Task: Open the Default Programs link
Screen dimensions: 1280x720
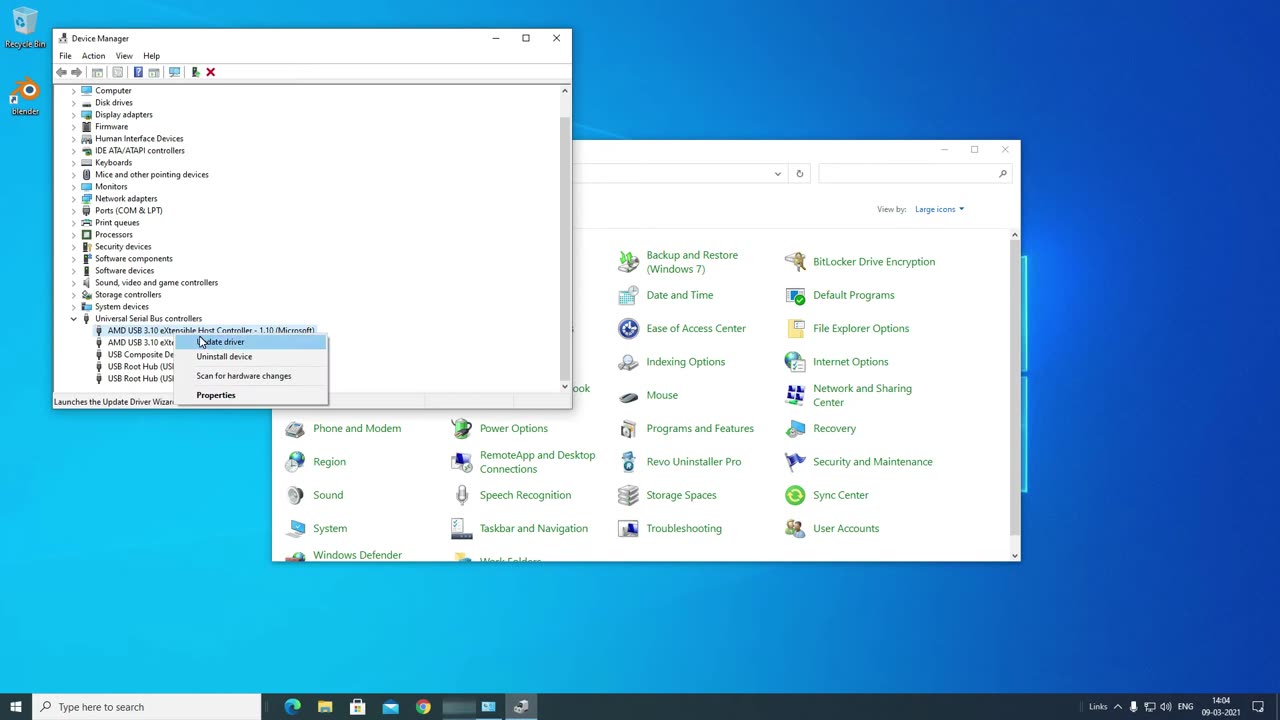Action: (x=854, y=295)
